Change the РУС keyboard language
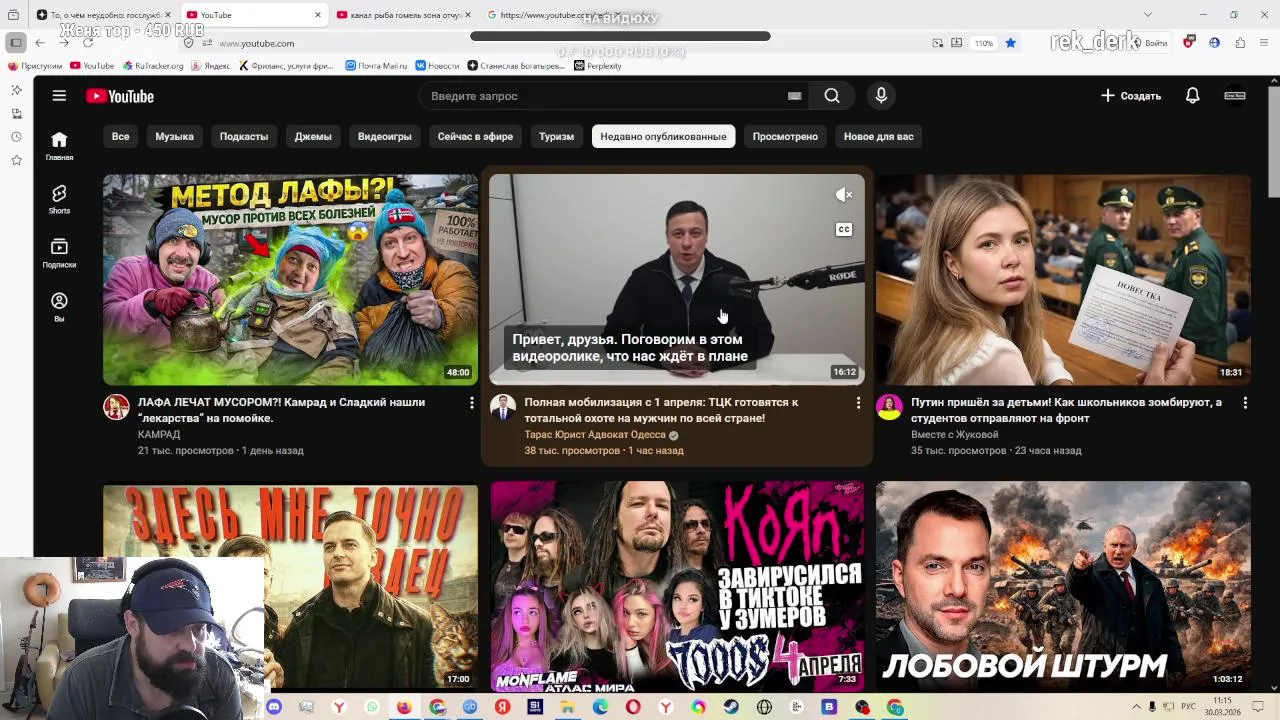Viewport: 1280px width, 720px height. (x=1188, y=707)
